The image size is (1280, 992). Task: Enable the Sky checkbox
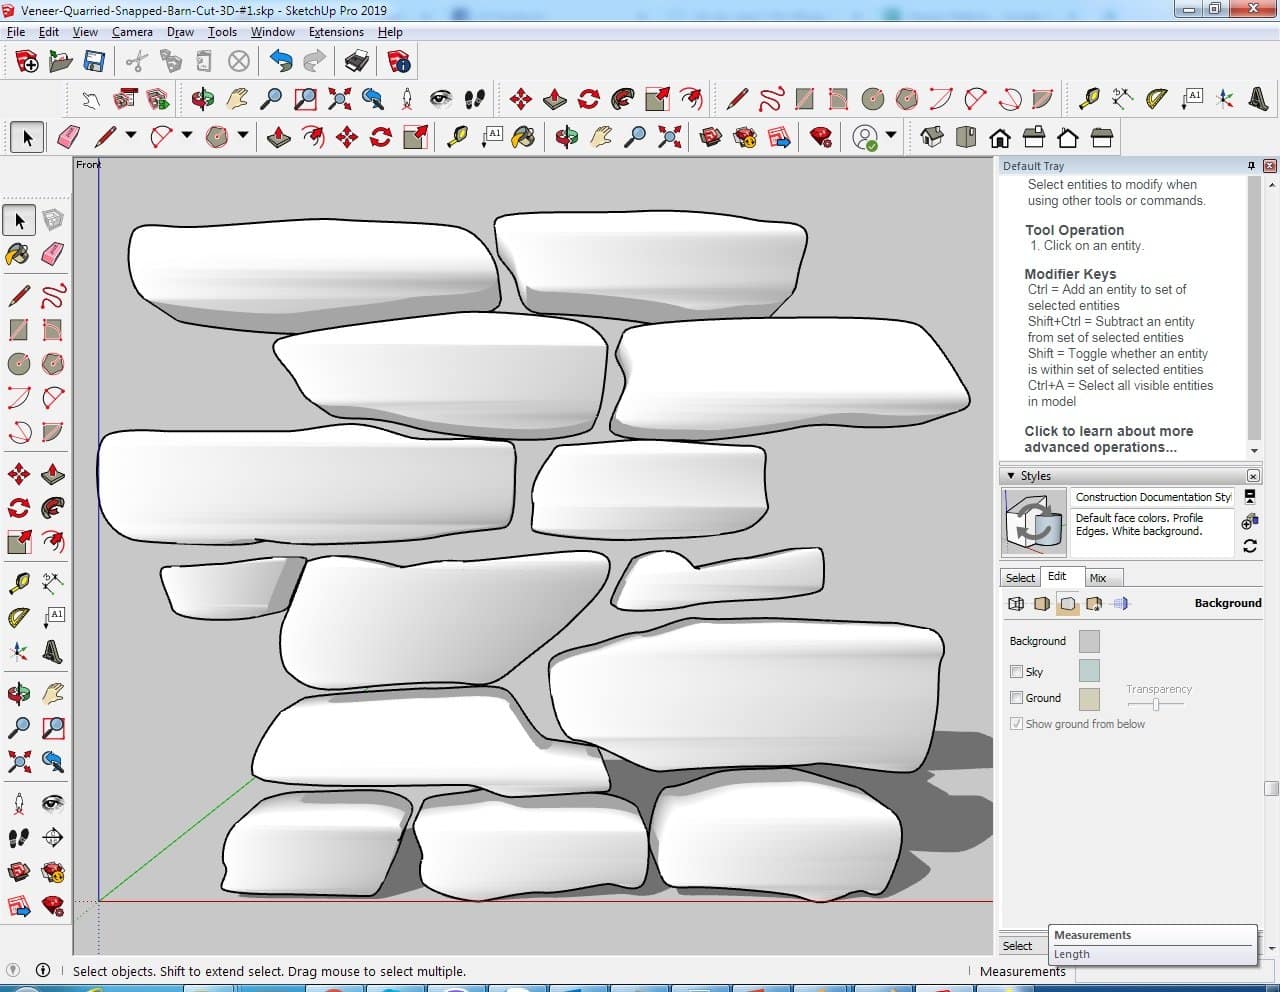[1016, 672]
